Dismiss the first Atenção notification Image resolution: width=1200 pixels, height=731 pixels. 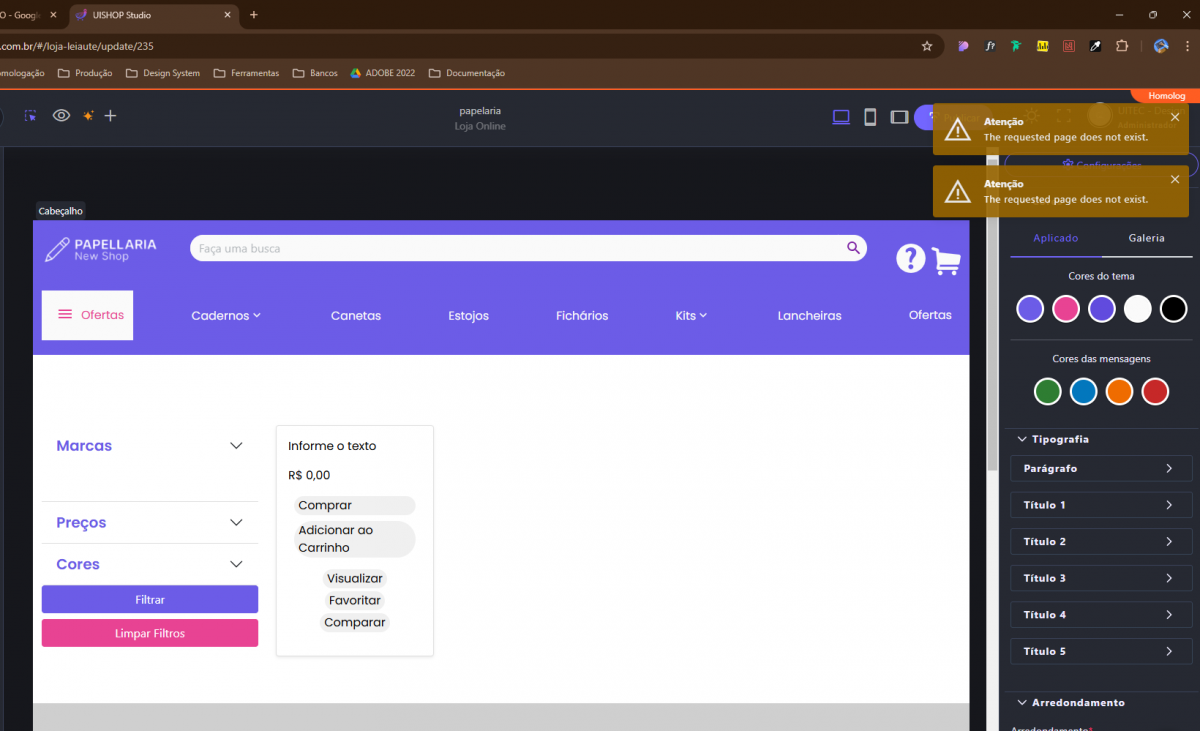tap(1175, 117)
